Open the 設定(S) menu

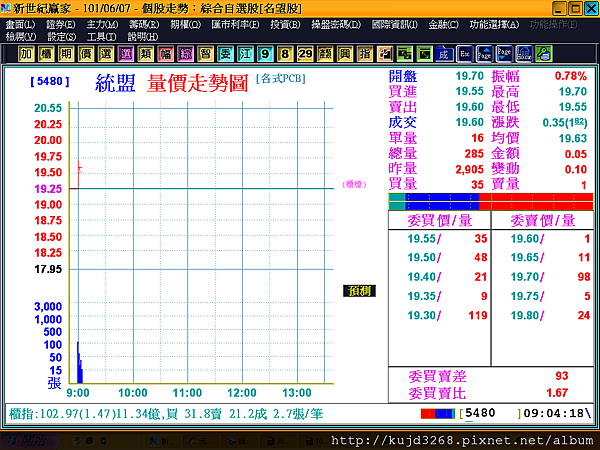tap(62, 37)
